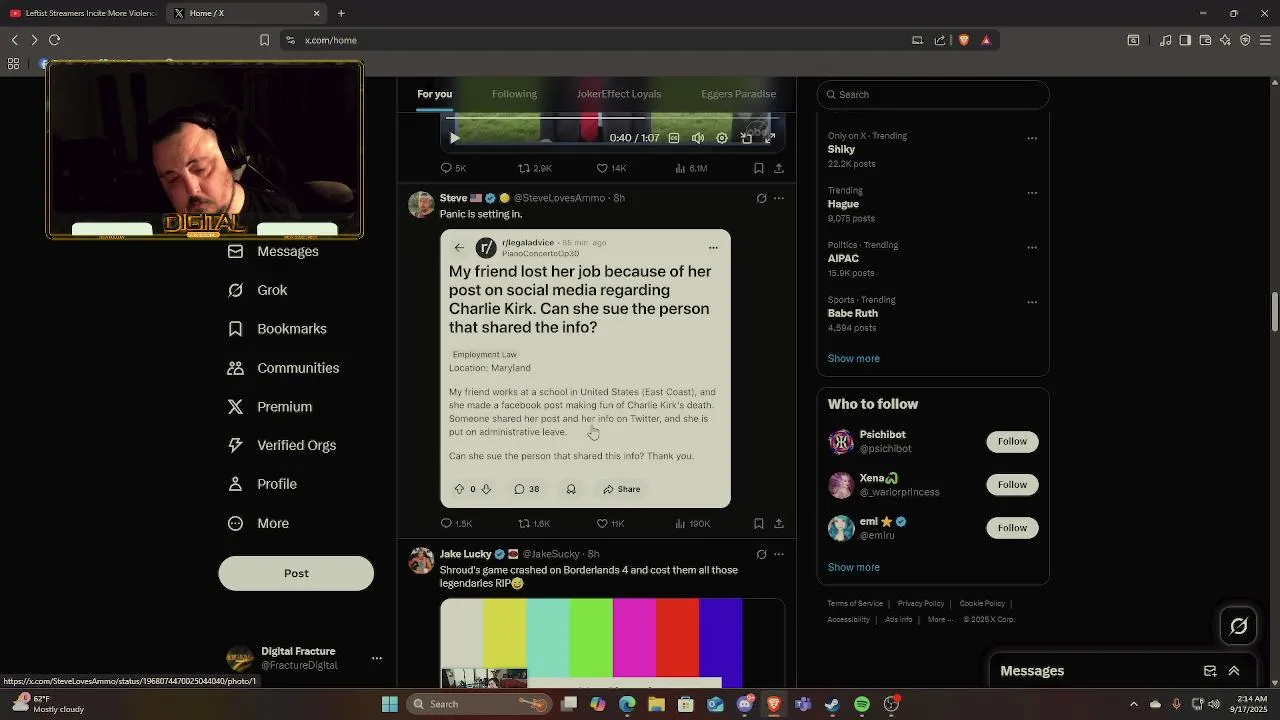This screenshot has height=720, width=1280.
Task: Switch to the Following tab
Action: click(x=514, y=94)
